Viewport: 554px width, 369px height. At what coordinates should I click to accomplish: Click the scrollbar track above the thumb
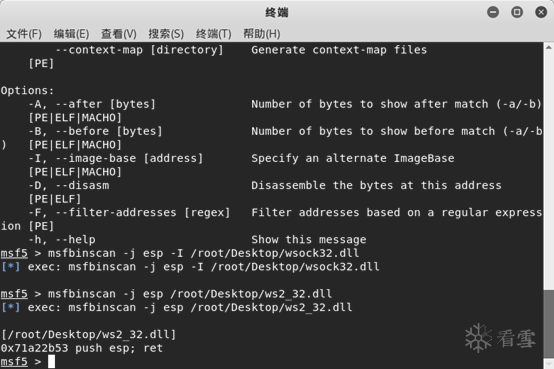point(548,170)
